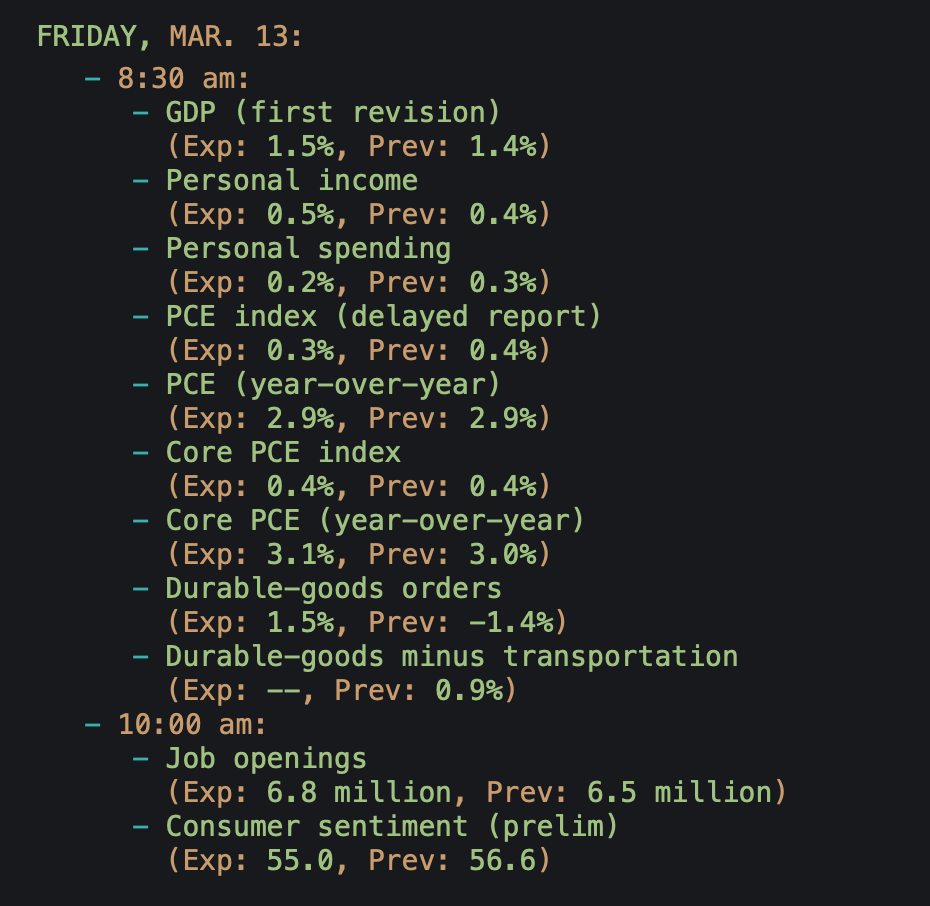This screenshot has width=930, height=906.
Task: Select "PCE index (delayed report)" line
Action: point(383,316)
